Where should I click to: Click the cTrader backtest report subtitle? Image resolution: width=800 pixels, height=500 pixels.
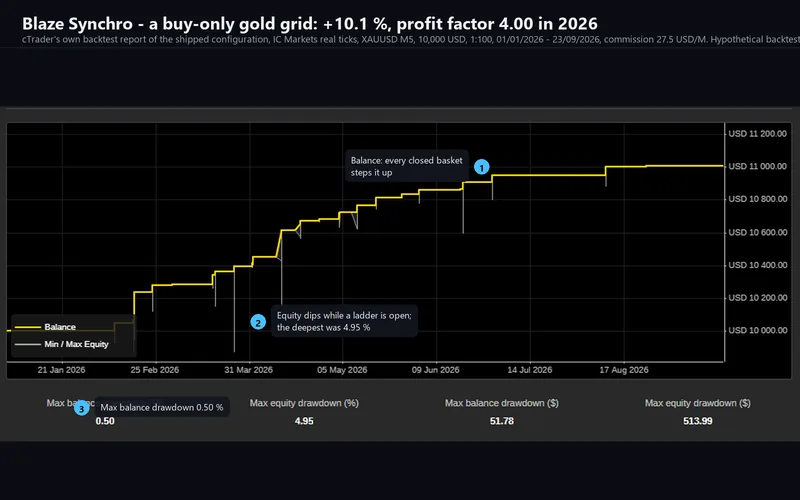[411, 39]
